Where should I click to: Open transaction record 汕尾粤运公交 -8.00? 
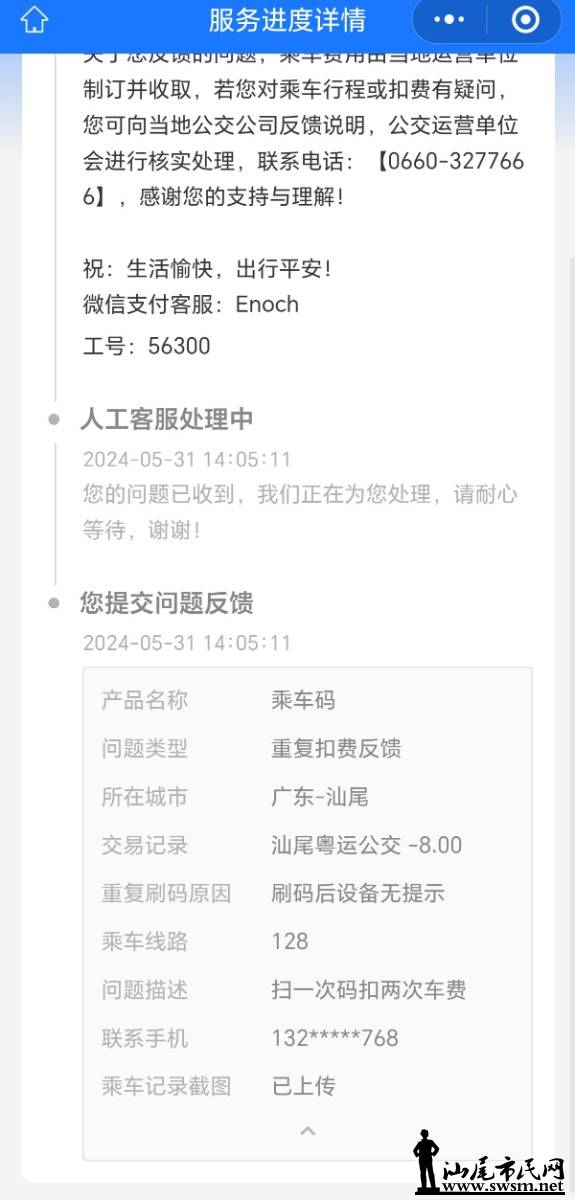coord(367,845)
